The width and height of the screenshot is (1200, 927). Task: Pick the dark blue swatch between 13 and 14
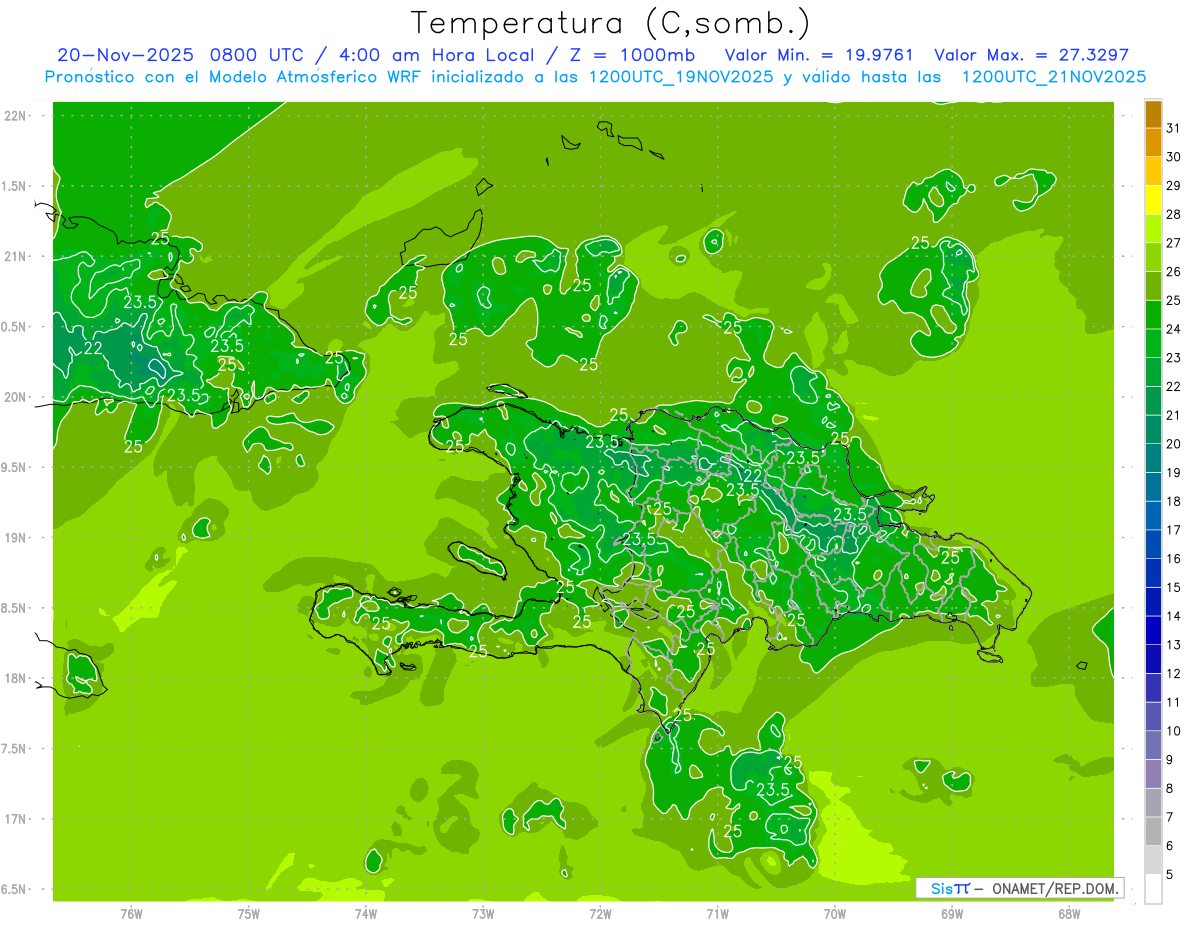(1153, 630)
